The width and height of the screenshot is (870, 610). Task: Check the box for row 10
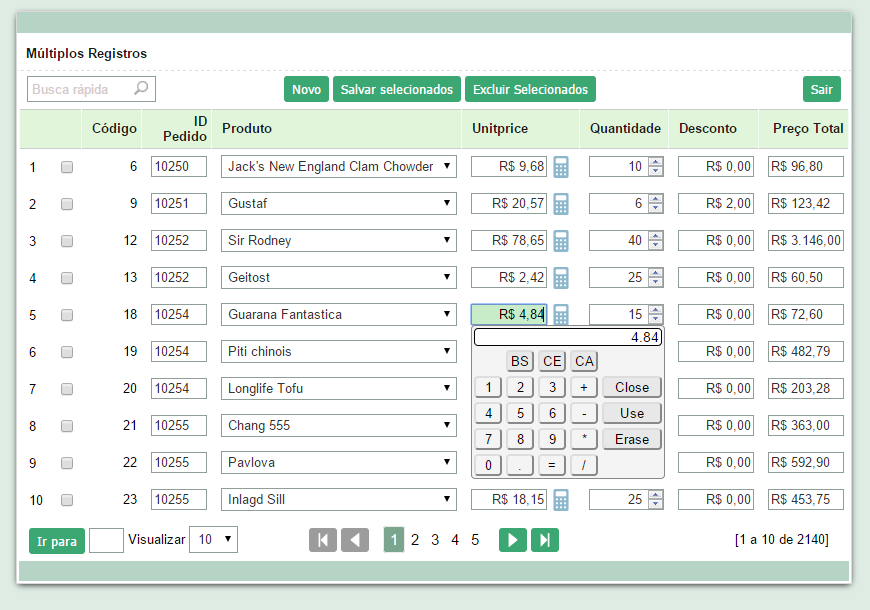[67, 500]
